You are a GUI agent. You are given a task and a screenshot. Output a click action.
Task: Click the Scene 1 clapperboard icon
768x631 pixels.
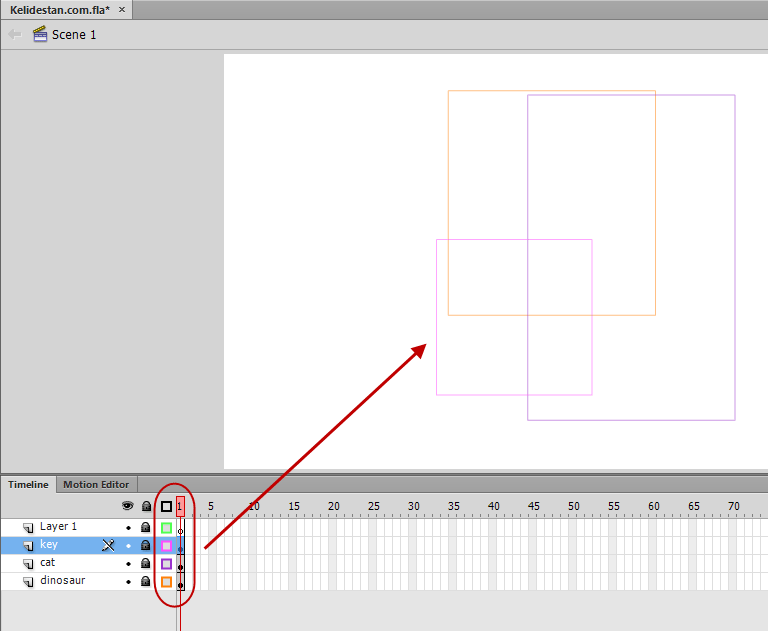coord(40,34)
